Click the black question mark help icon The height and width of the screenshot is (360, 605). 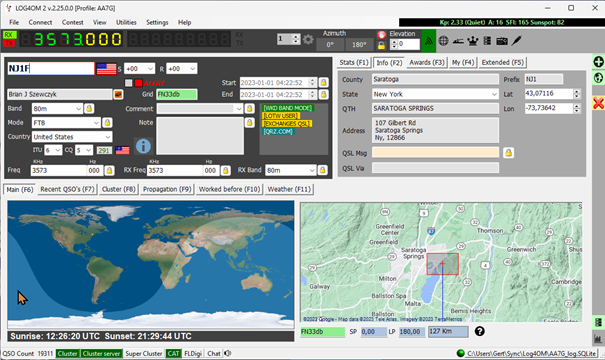tap(480, 331)
